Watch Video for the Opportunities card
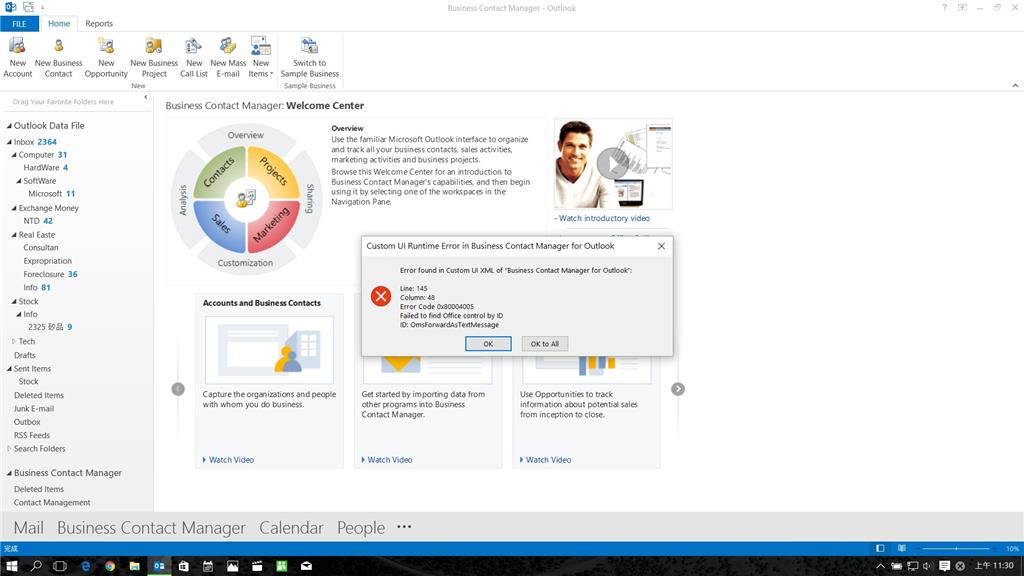The image size is (1024, 576). tap(549, 460)
